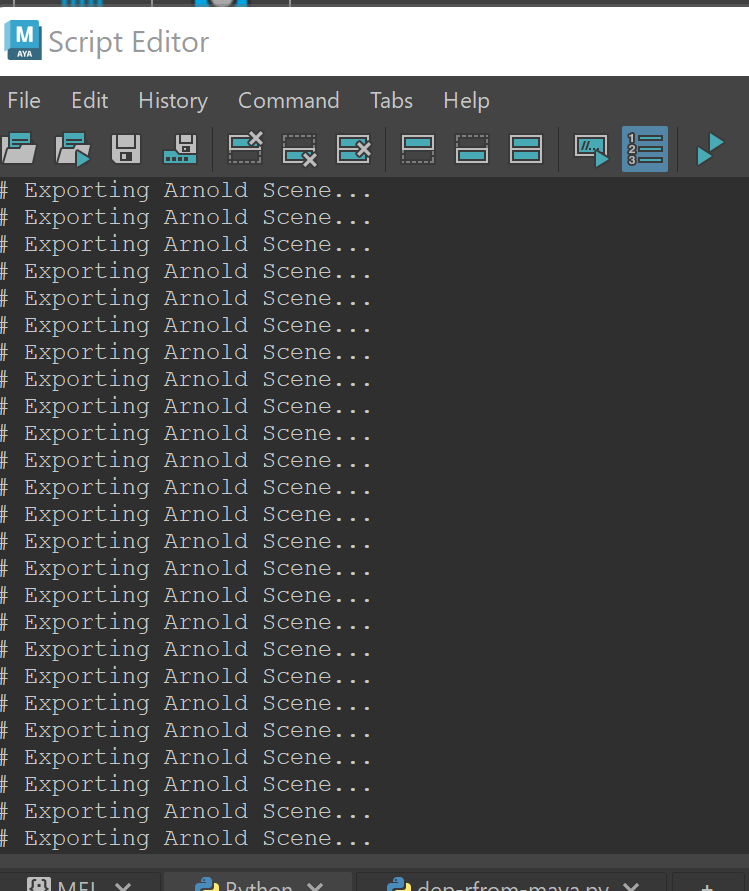The width and height of the screenshot is (749, 891).
Task: Open the Help menu
Action: coord(467,101)
